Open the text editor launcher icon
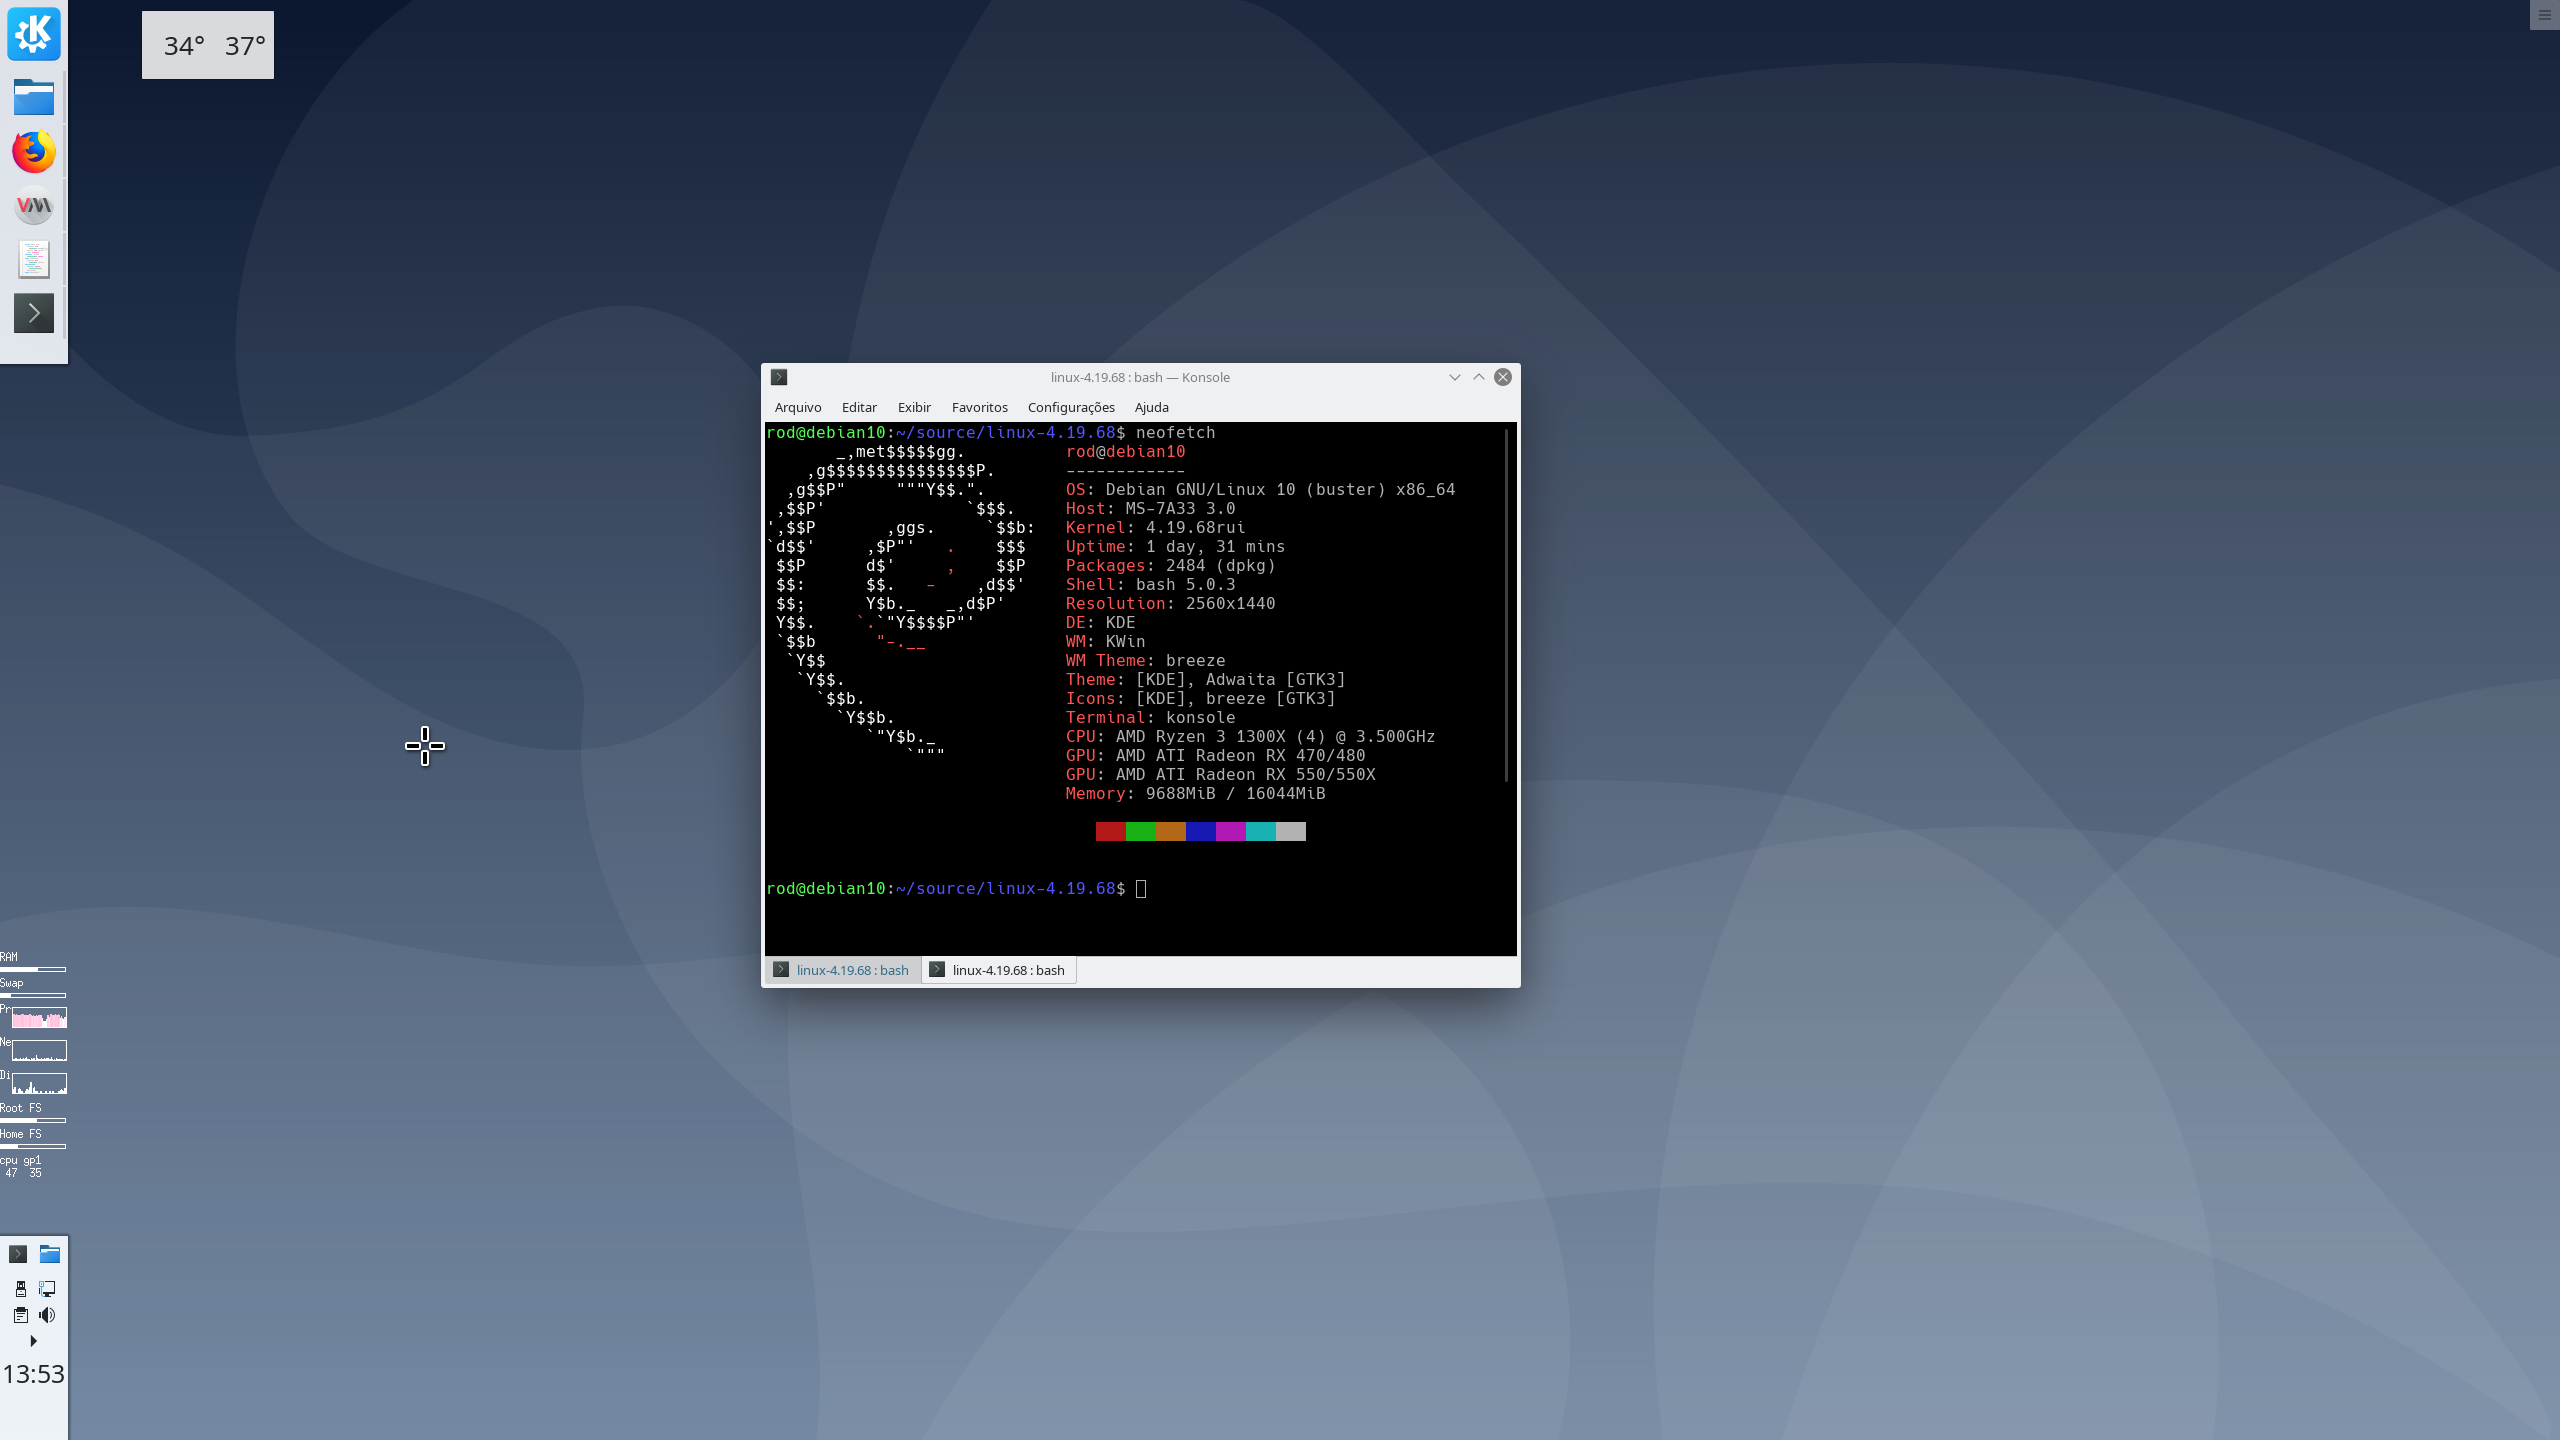Image resolution: width=2560 pixels, height=1440 pixels. click(33, 260)
